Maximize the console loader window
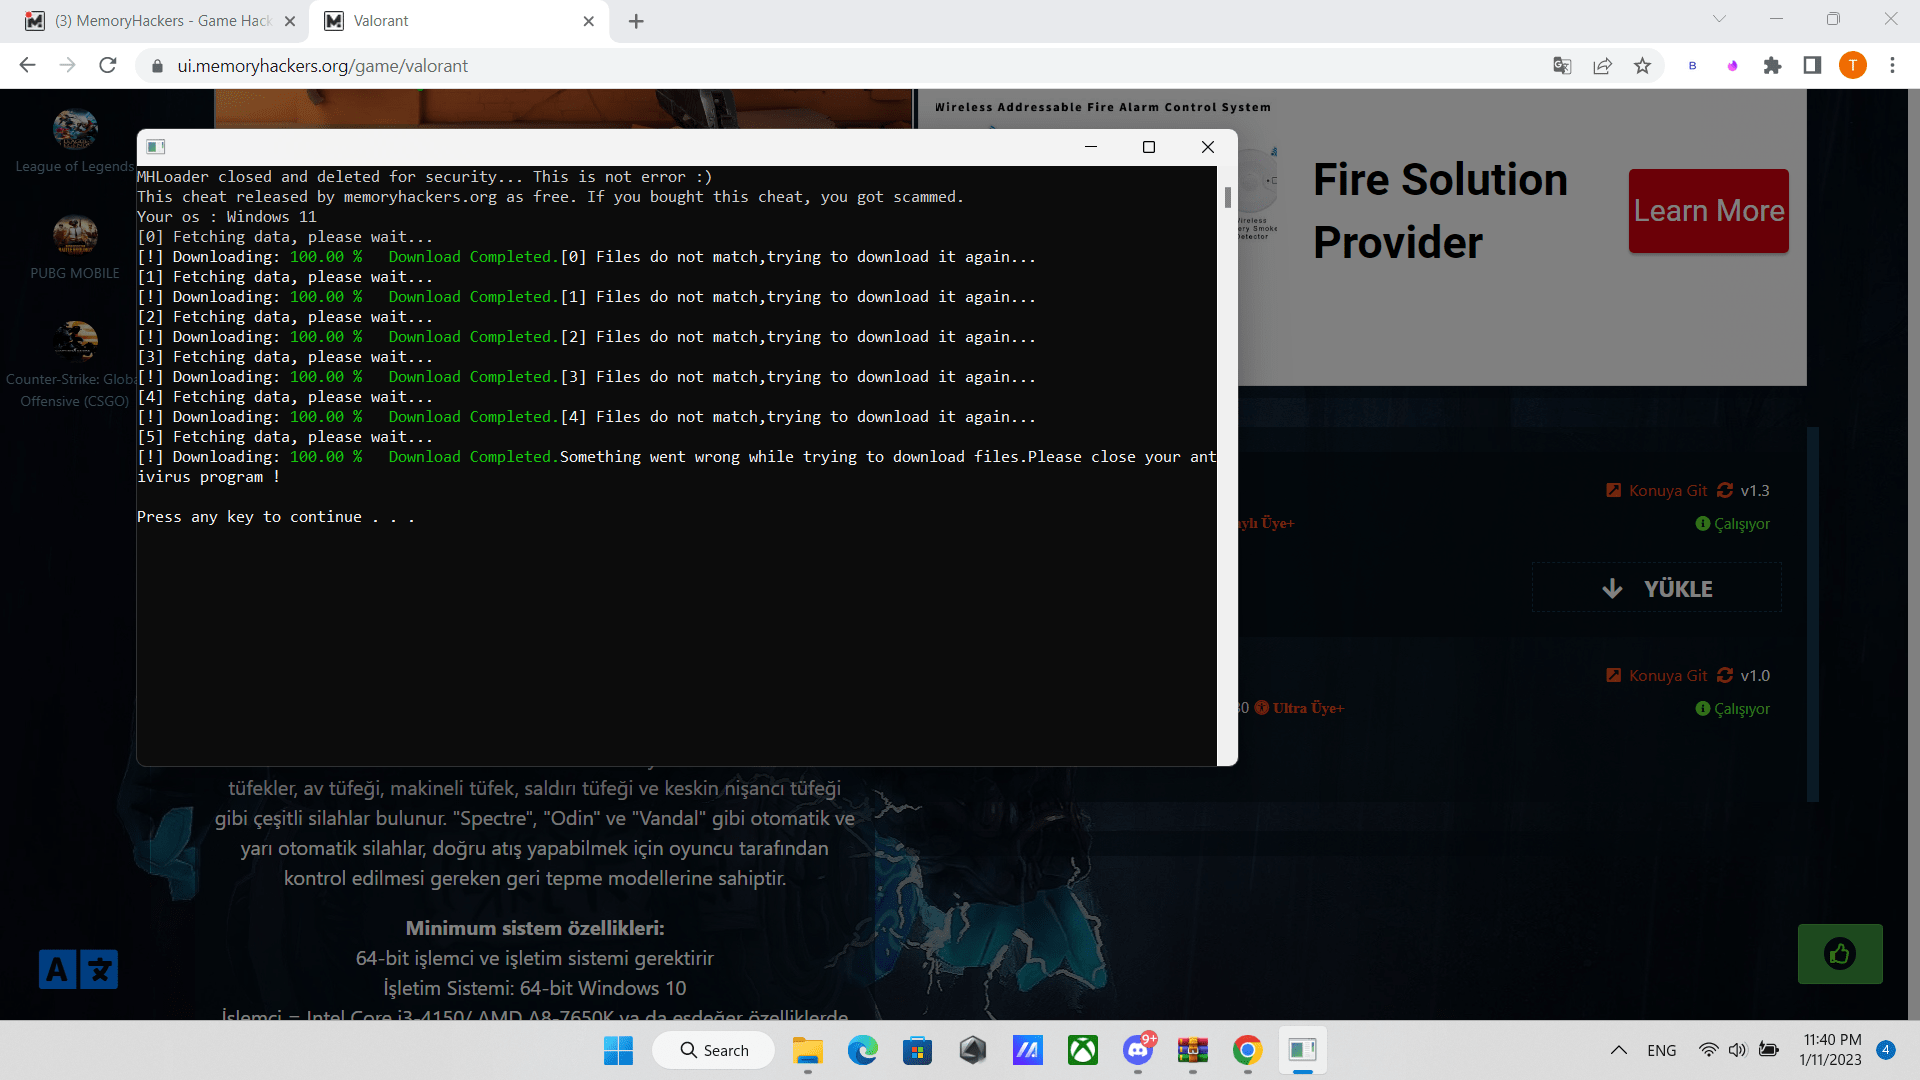Image resolution: width=1920 pixels, height=1080 pixels. pyautogui.click(x=1149, y=147)
